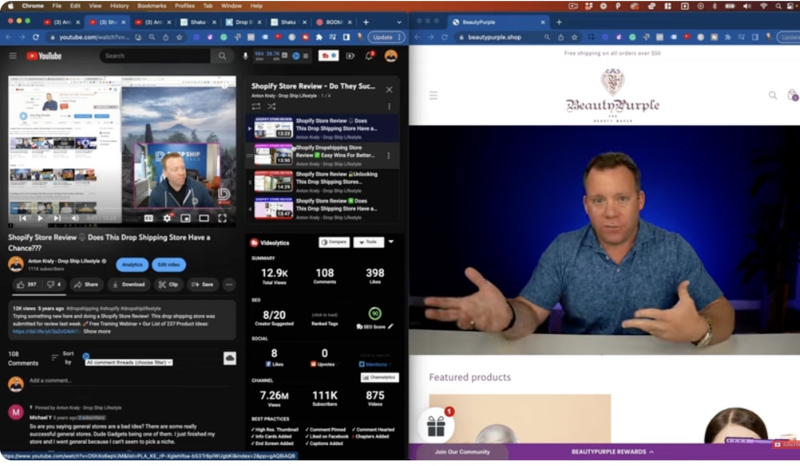Like the video showing 397 likes
The image size is (800, 466).
click(27, 284)
